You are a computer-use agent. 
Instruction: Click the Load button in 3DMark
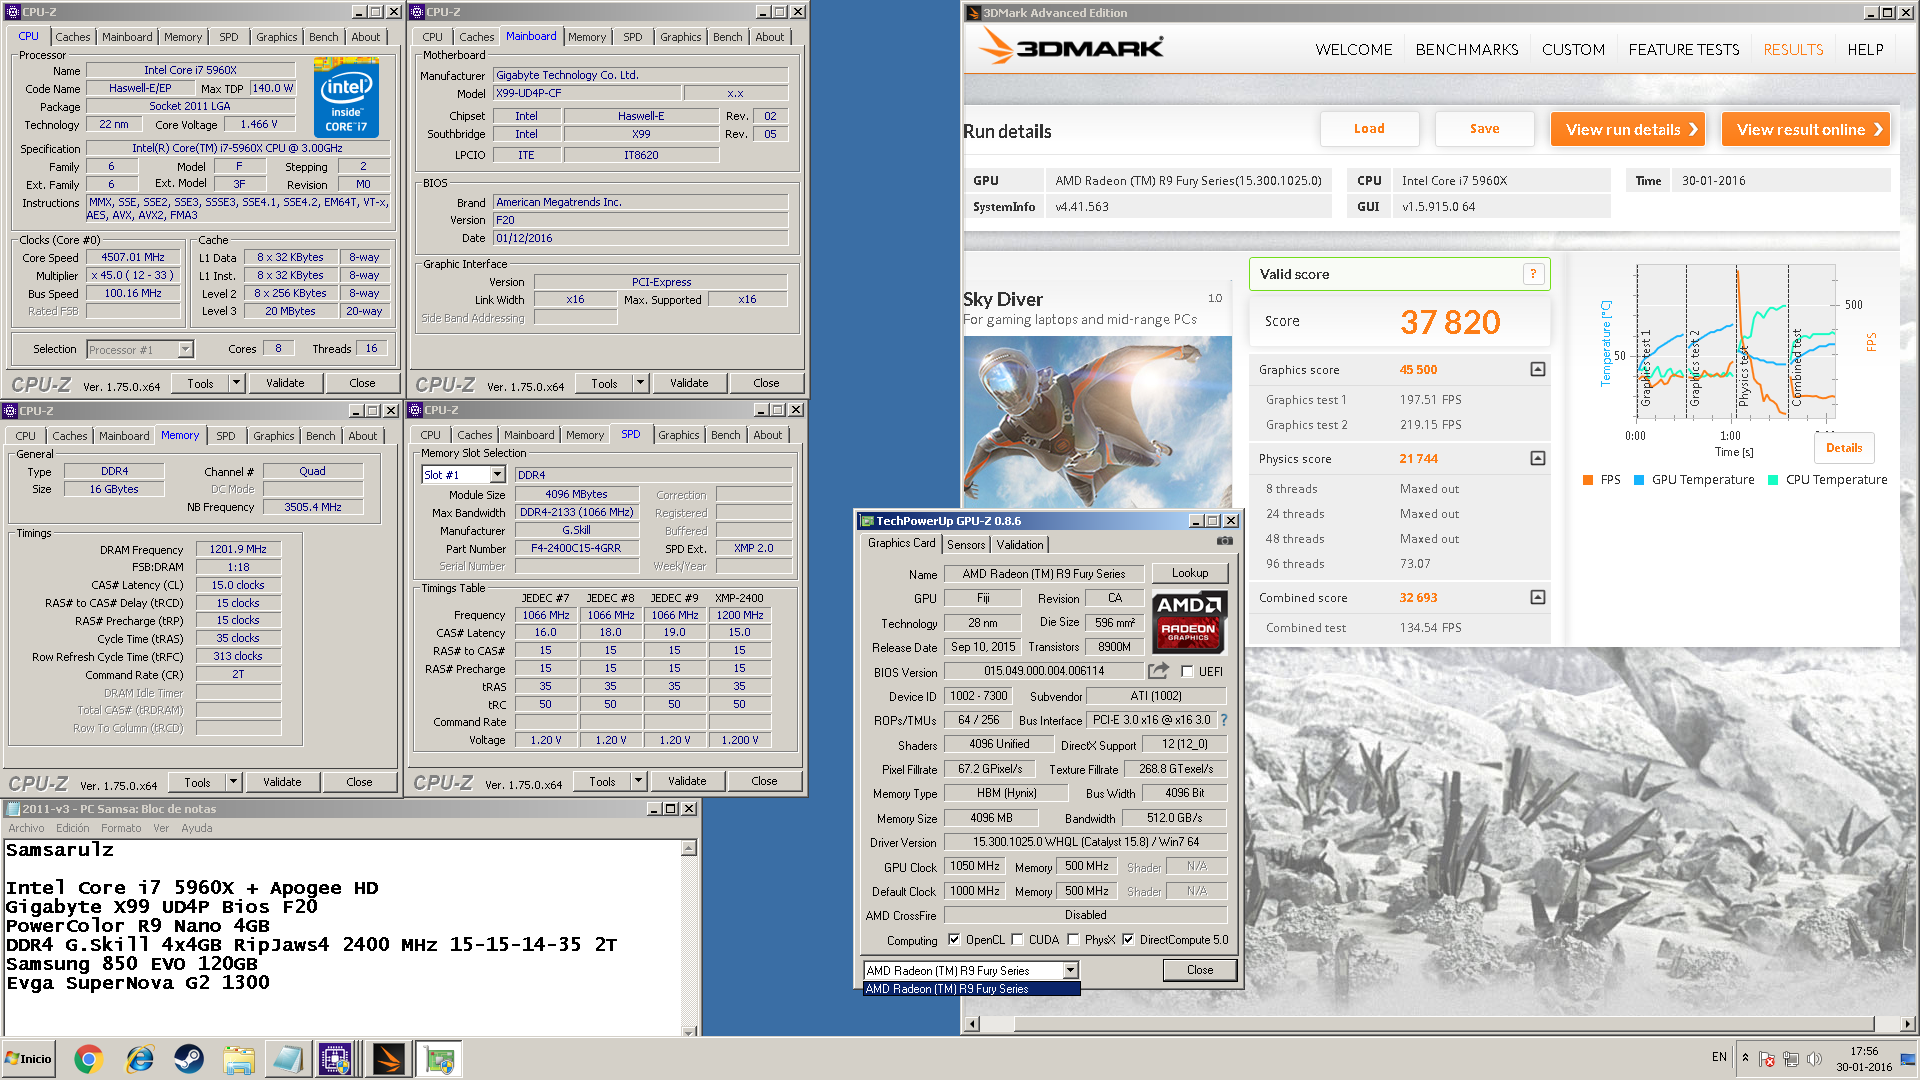click(1369, 129)
